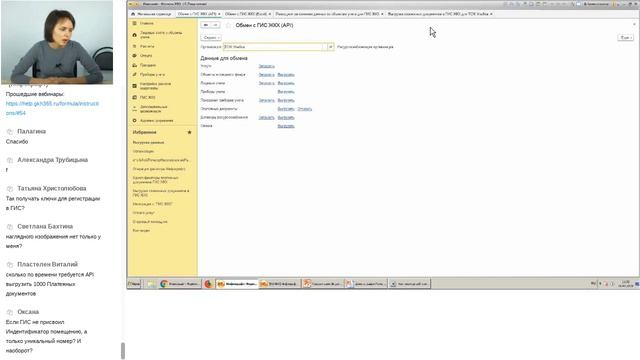Close the Обмен с ГИС ЖКХ (Excel) tab

[270, 14]
